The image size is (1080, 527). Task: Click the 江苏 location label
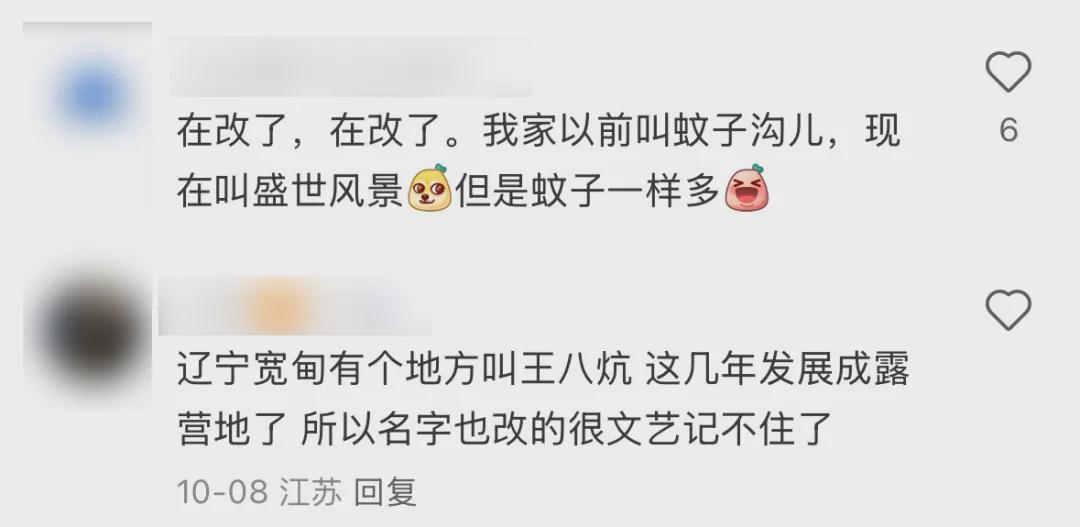pyautogui.click(x=310, y=493)
